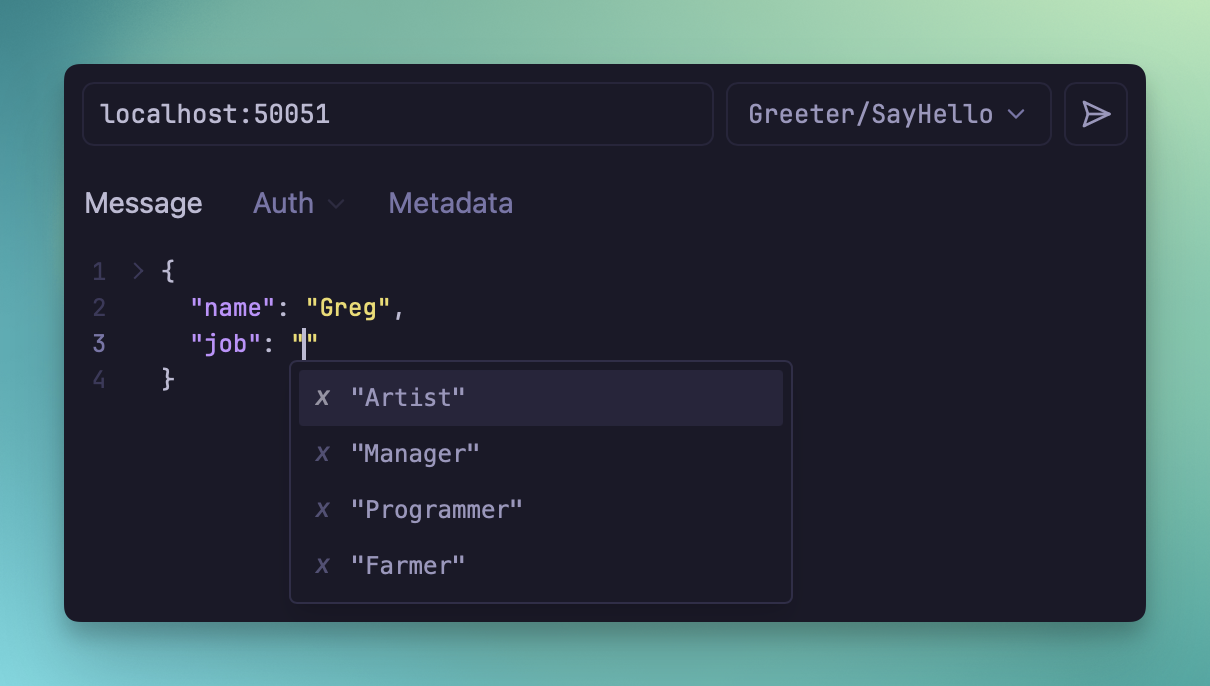The width and height of the screenshot is (1210, 686).
Task: Click line number 4 in the gutter
Action: tap(99, 380)
